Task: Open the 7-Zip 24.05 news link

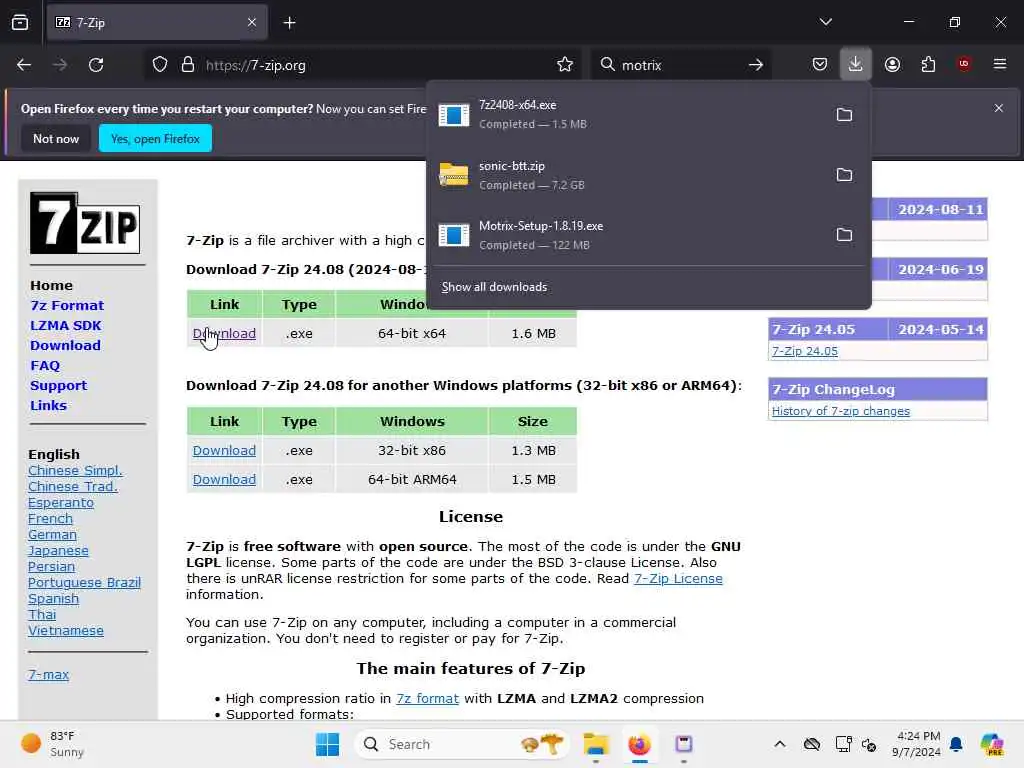Action: click(805, 351)
